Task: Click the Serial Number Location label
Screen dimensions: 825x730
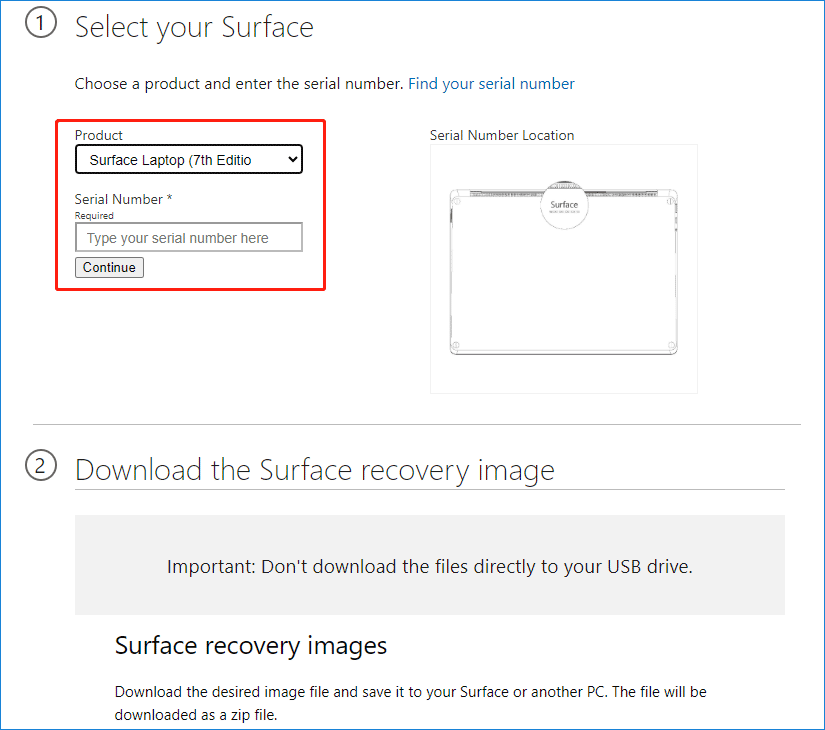Action: coord(501,135)
